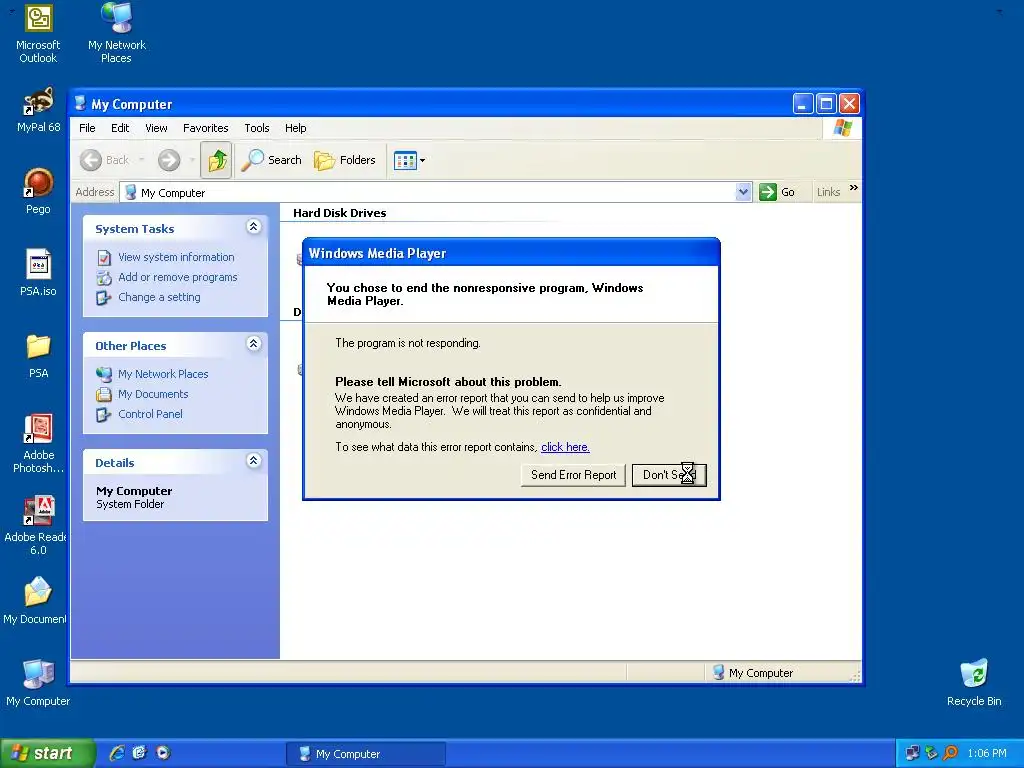Open the Edit menu
Viewport: 1024px width, 768px height.
tap(120, 128)
